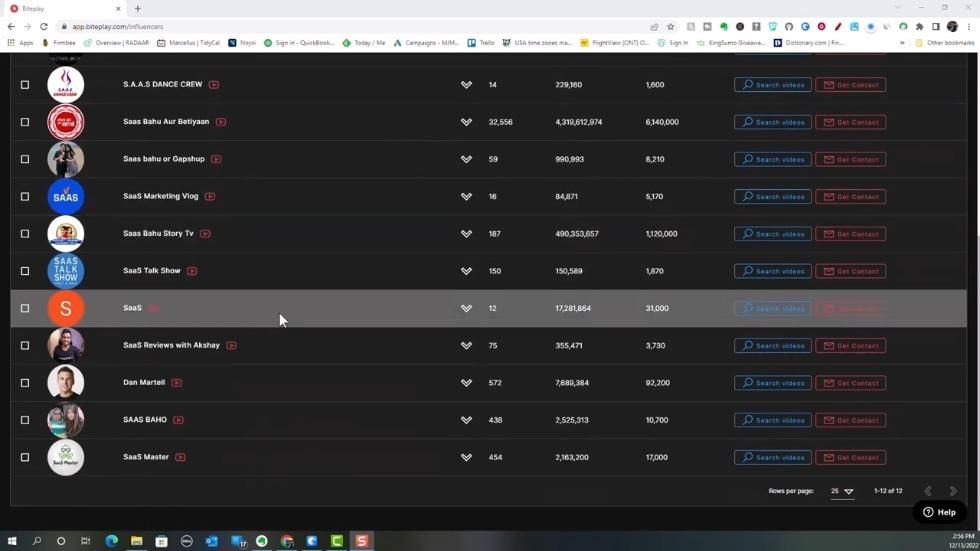Open the Rows per page dropdown

tap(842, 491)
